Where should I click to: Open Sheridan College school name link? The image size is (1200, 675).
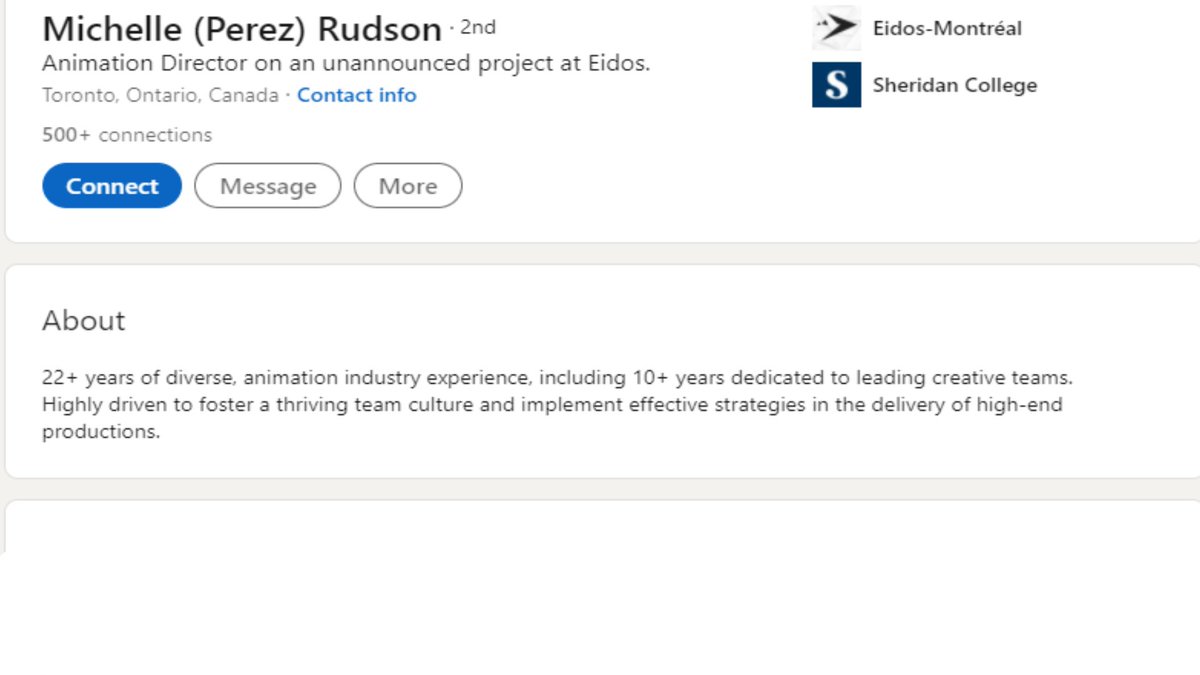click(954, 85)
